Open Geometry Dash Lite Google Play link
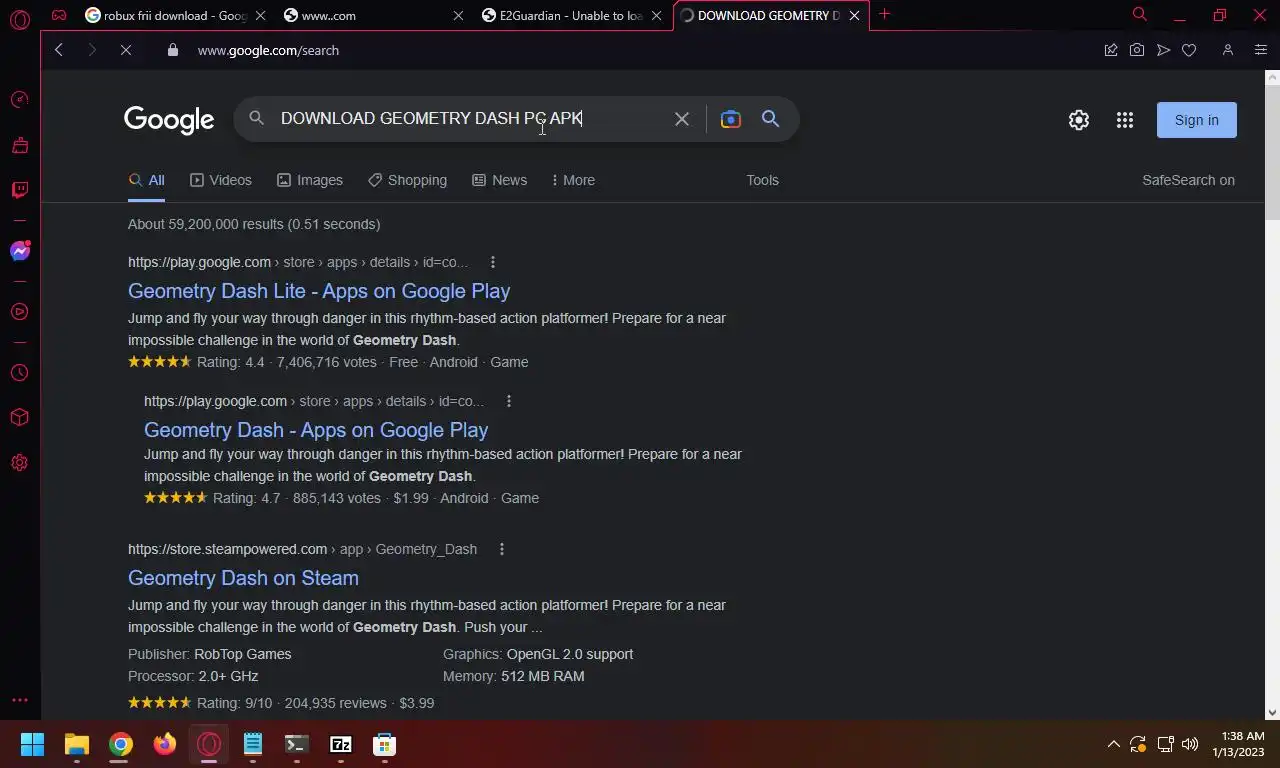Screen dimensions: 1280x768 [x=319, y=291]
